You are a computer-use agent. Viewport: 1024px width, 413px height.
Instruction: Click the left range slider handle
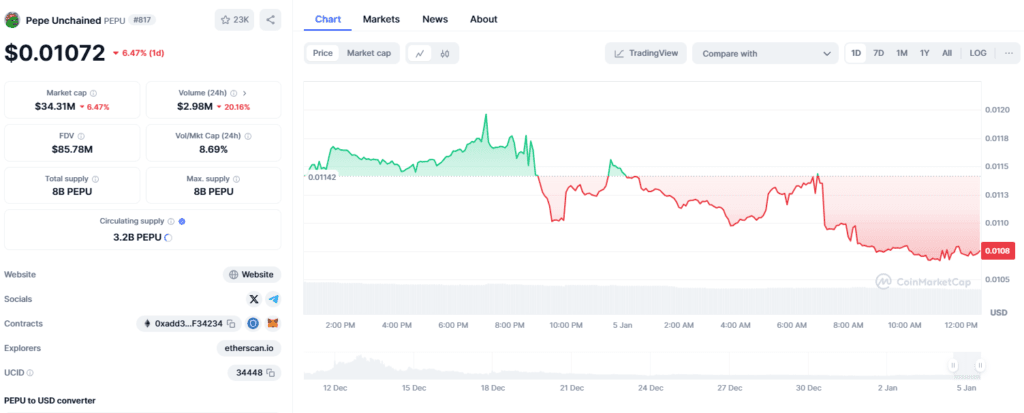point(953,366)
